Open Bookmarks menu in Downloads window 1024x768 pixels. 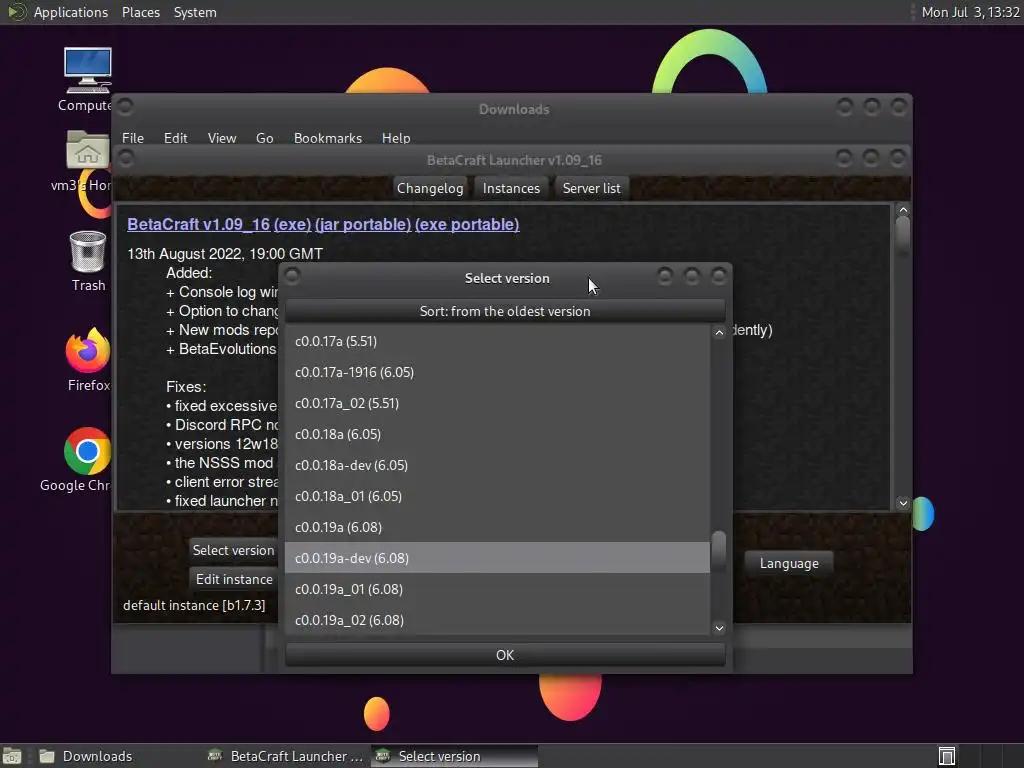(328, 138)
